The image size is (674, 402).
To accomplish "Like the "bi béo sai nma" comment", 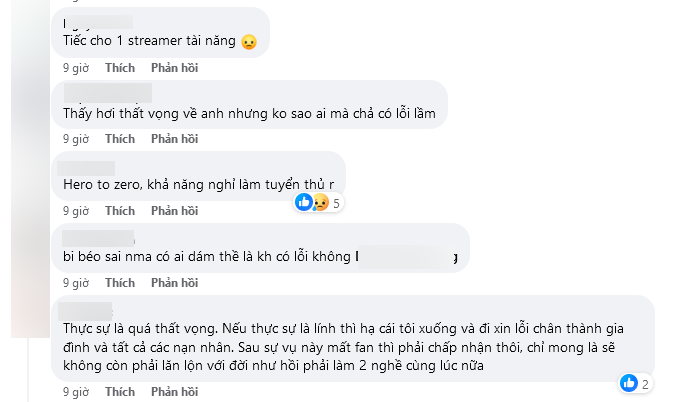I will click(x=120, y=282).
